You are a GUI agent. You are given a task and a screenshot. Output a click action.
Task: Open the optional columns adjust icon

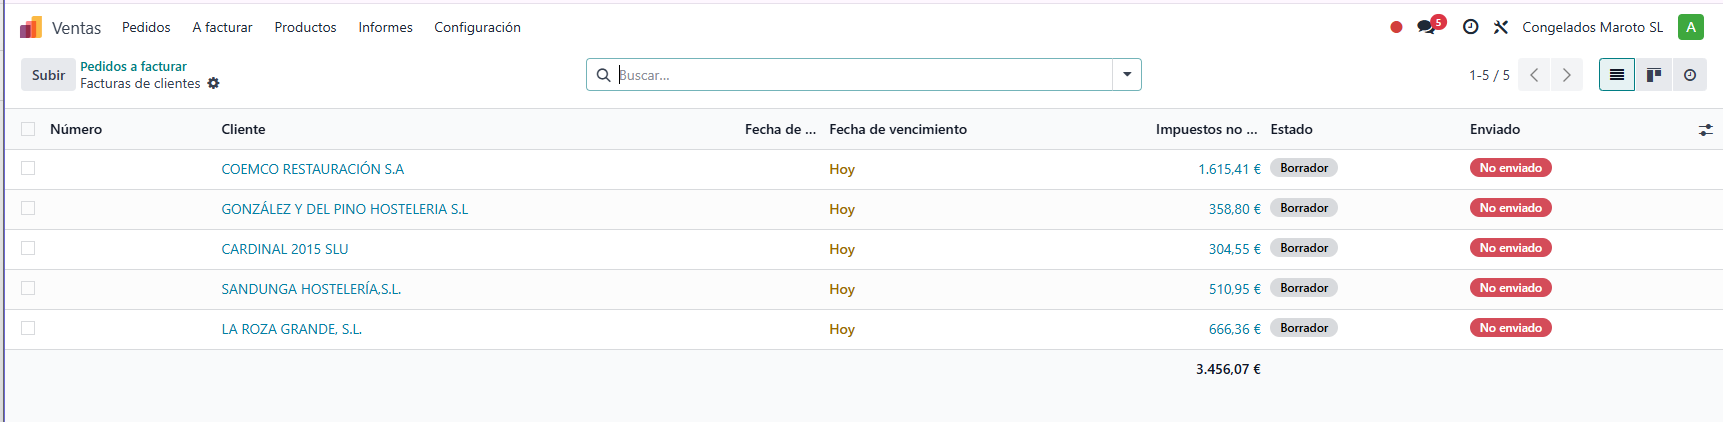1705,130
